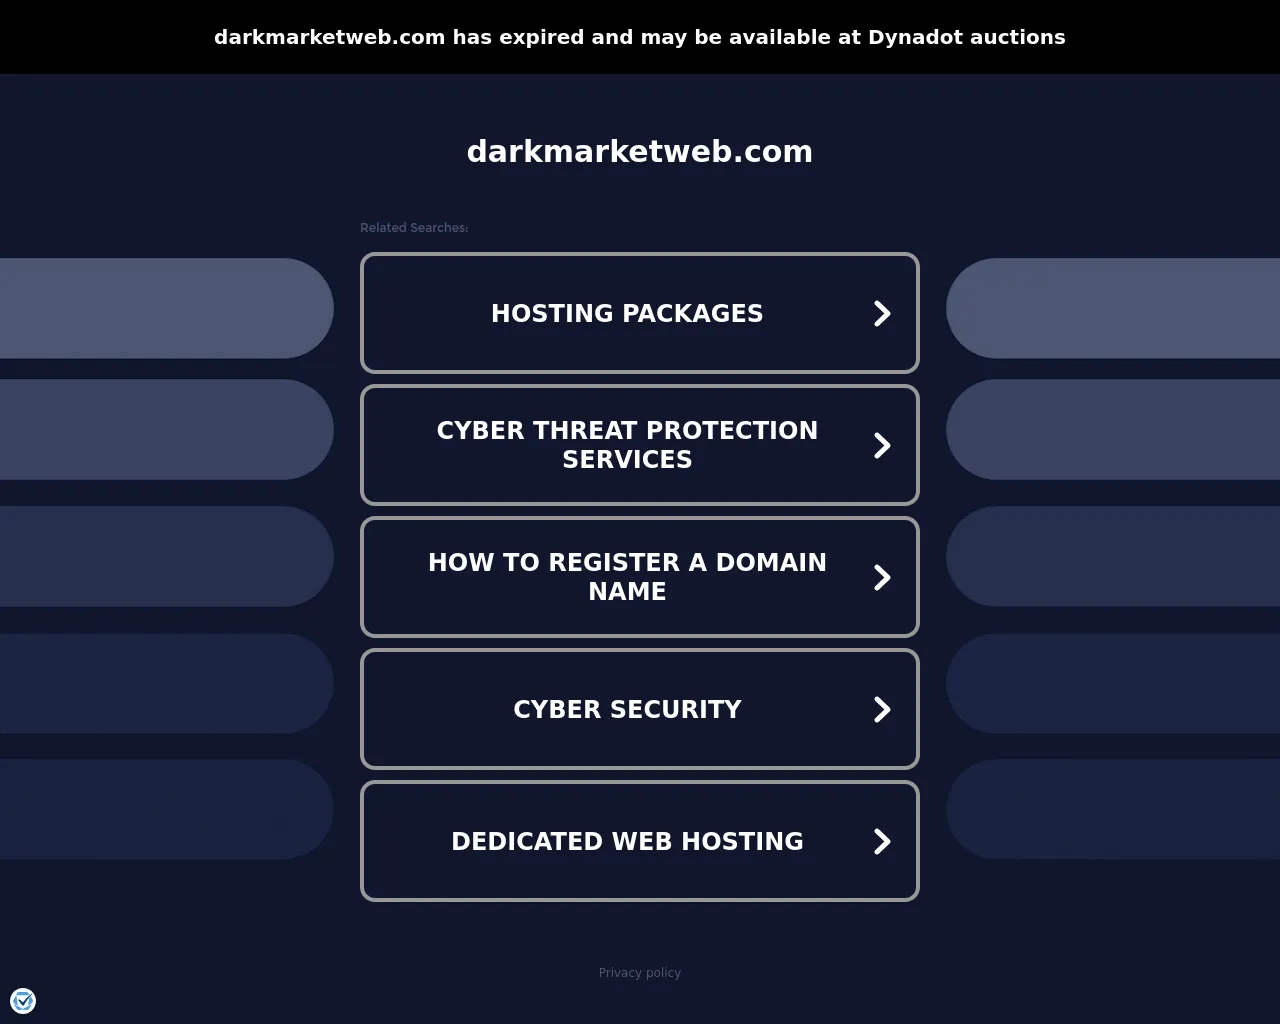The width and height of the screenshot is (1280, 1024).
Task: Click the expired domain Dynadot auctions banner
Action: 640,37
